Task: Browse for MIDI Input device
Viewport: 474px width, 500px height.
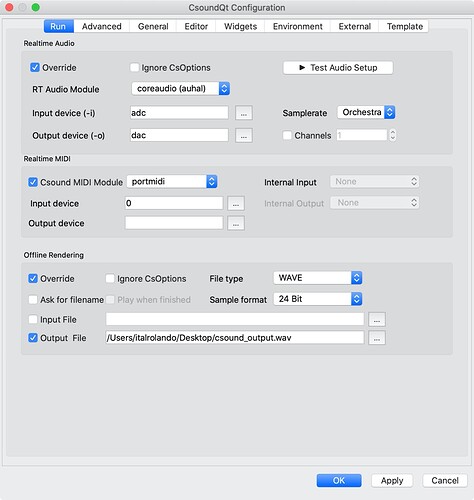Action: pos(236,203)
